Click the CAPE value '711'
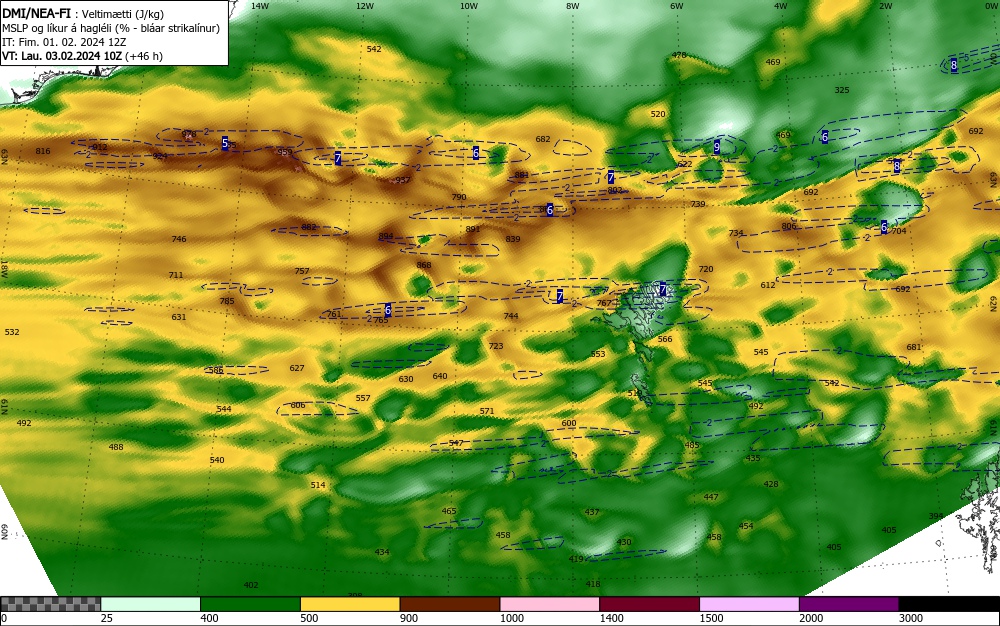The height and width of the screenshot is (626, 1000). [176, 275]
